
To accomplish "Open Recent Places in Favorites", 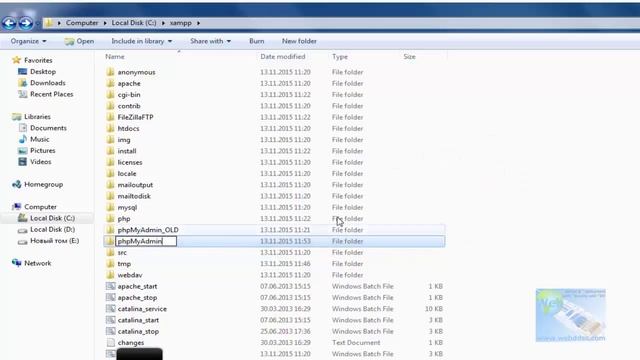I will click(51, 94).
